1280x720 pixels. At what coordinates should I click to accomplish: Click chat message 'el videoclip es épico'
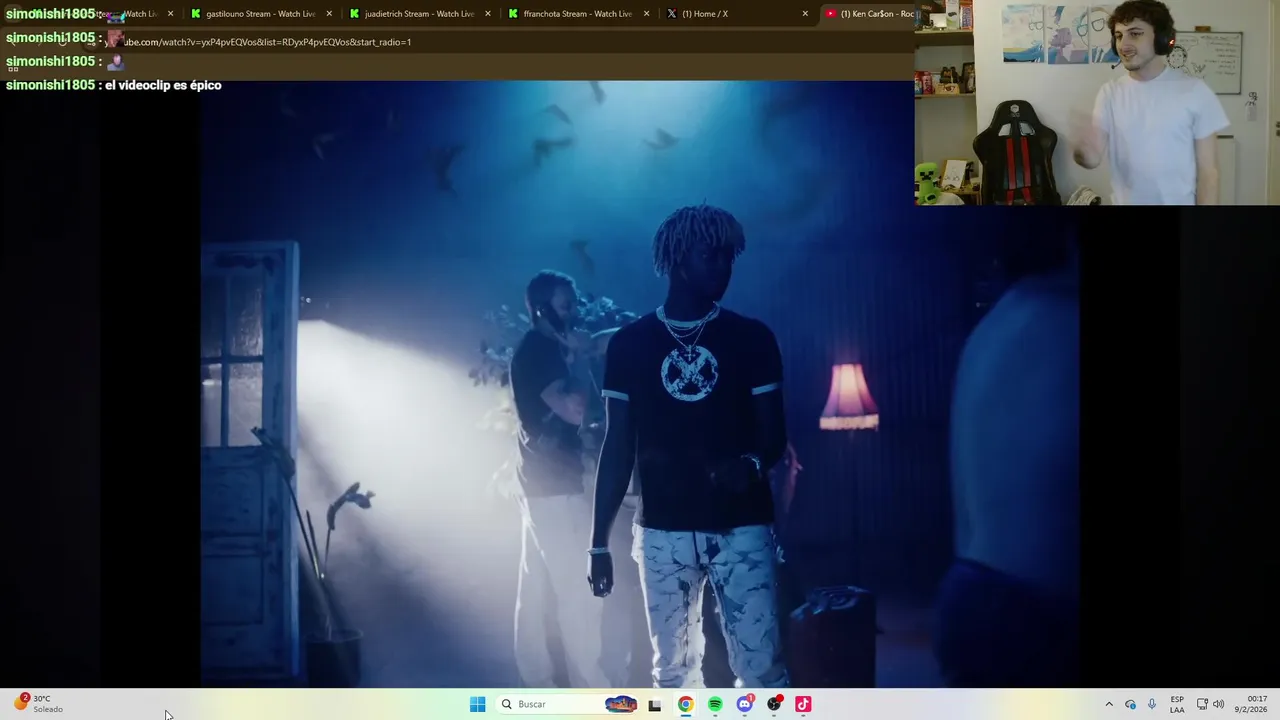click(x=163, y=85)
